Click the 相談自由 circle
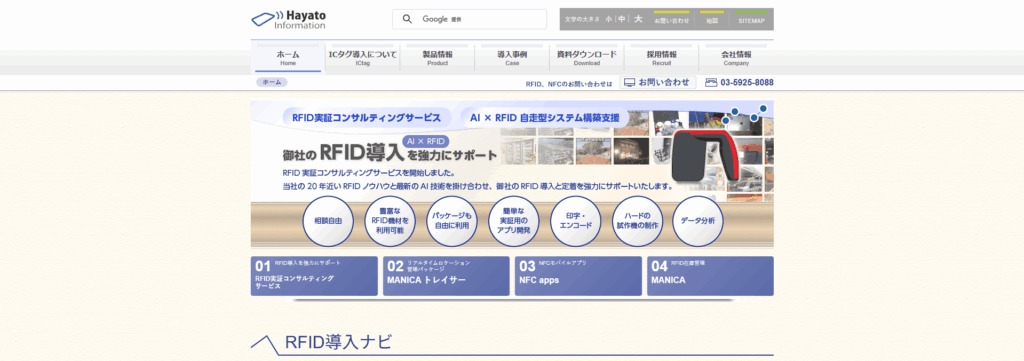1024x361 pixels. tap(328, 221)
